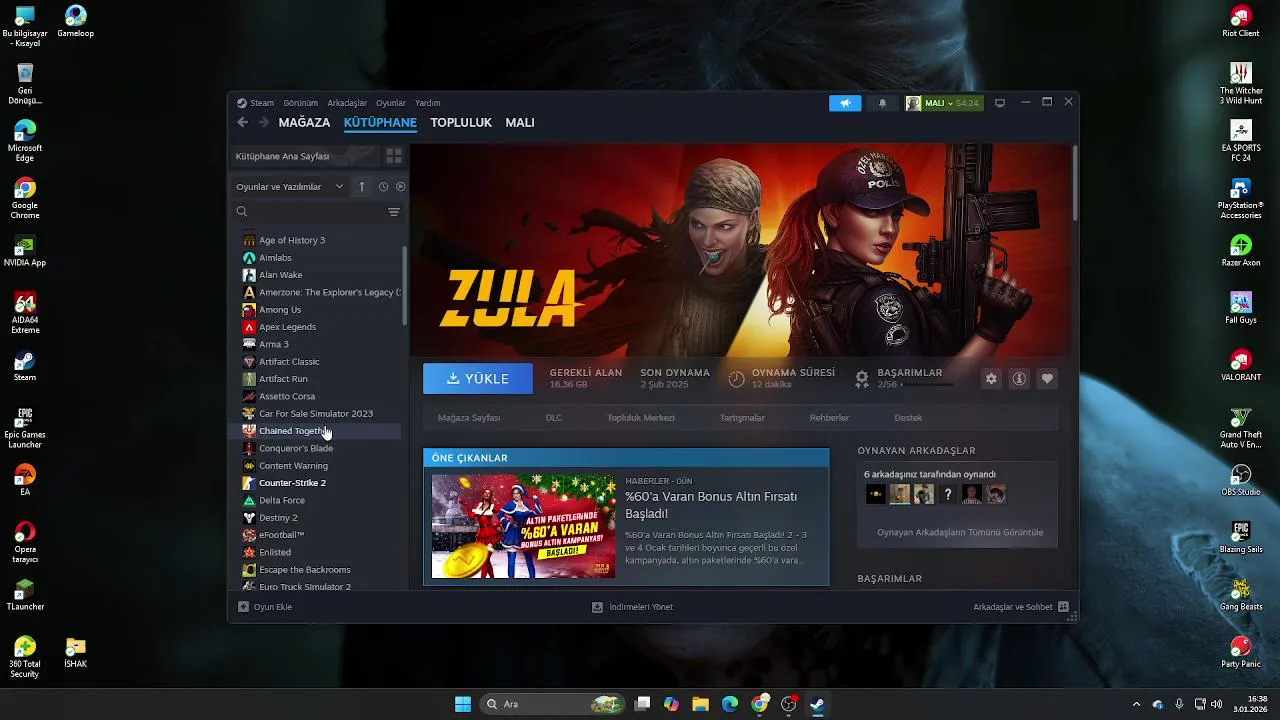
Task: Click Zula achievements progress bar
Action: [x=927, y=384]
